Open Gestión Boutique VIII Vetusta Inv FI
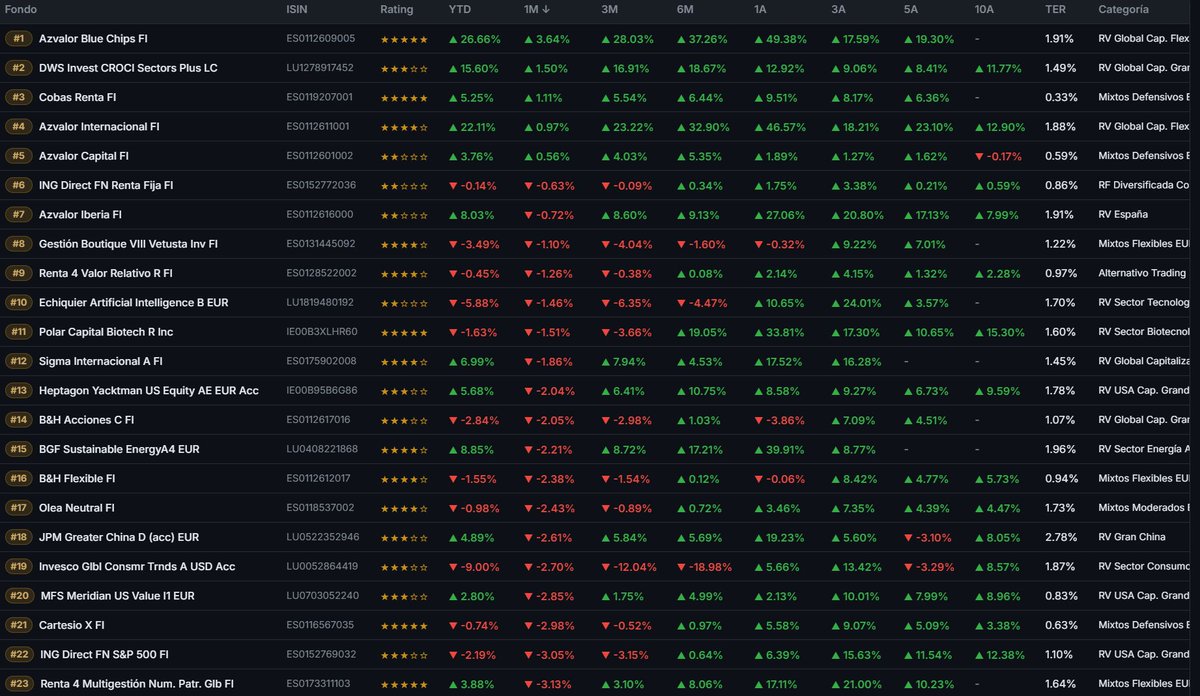 128,244
